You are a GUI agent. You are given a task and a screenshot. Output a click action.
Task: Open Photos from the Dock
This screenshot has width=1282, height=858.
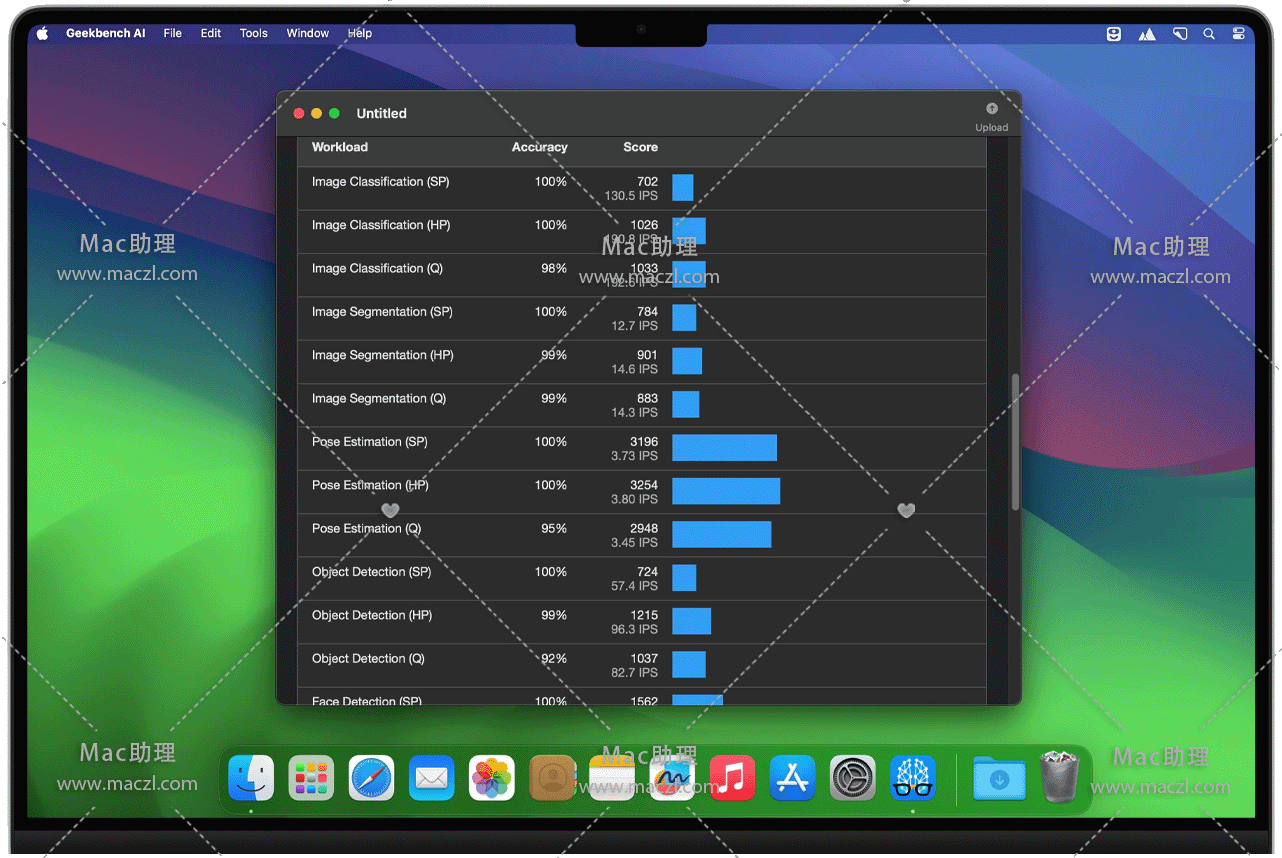(x=492, y=778)
